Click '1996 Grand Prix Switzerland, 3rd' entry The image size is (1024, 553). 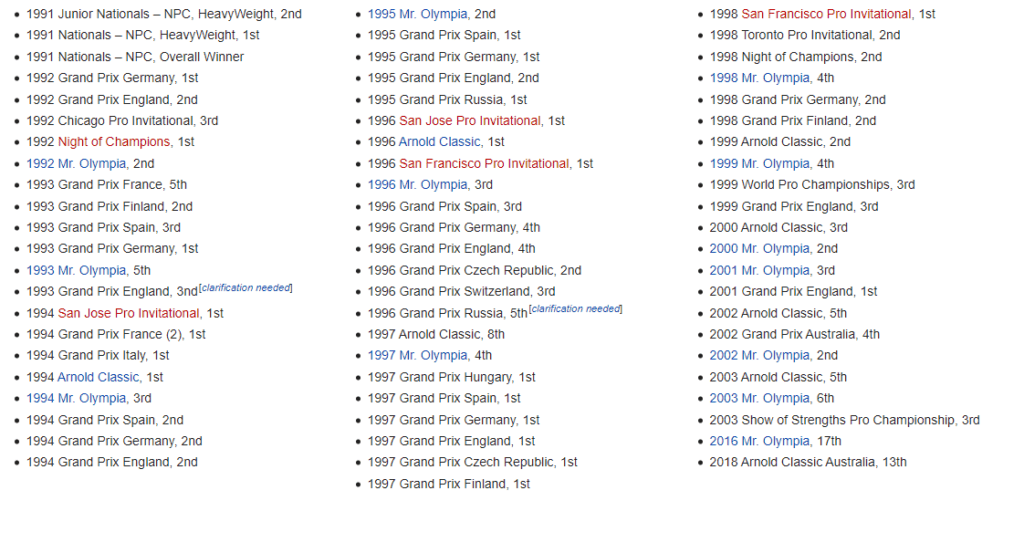(x=462, y=291)
